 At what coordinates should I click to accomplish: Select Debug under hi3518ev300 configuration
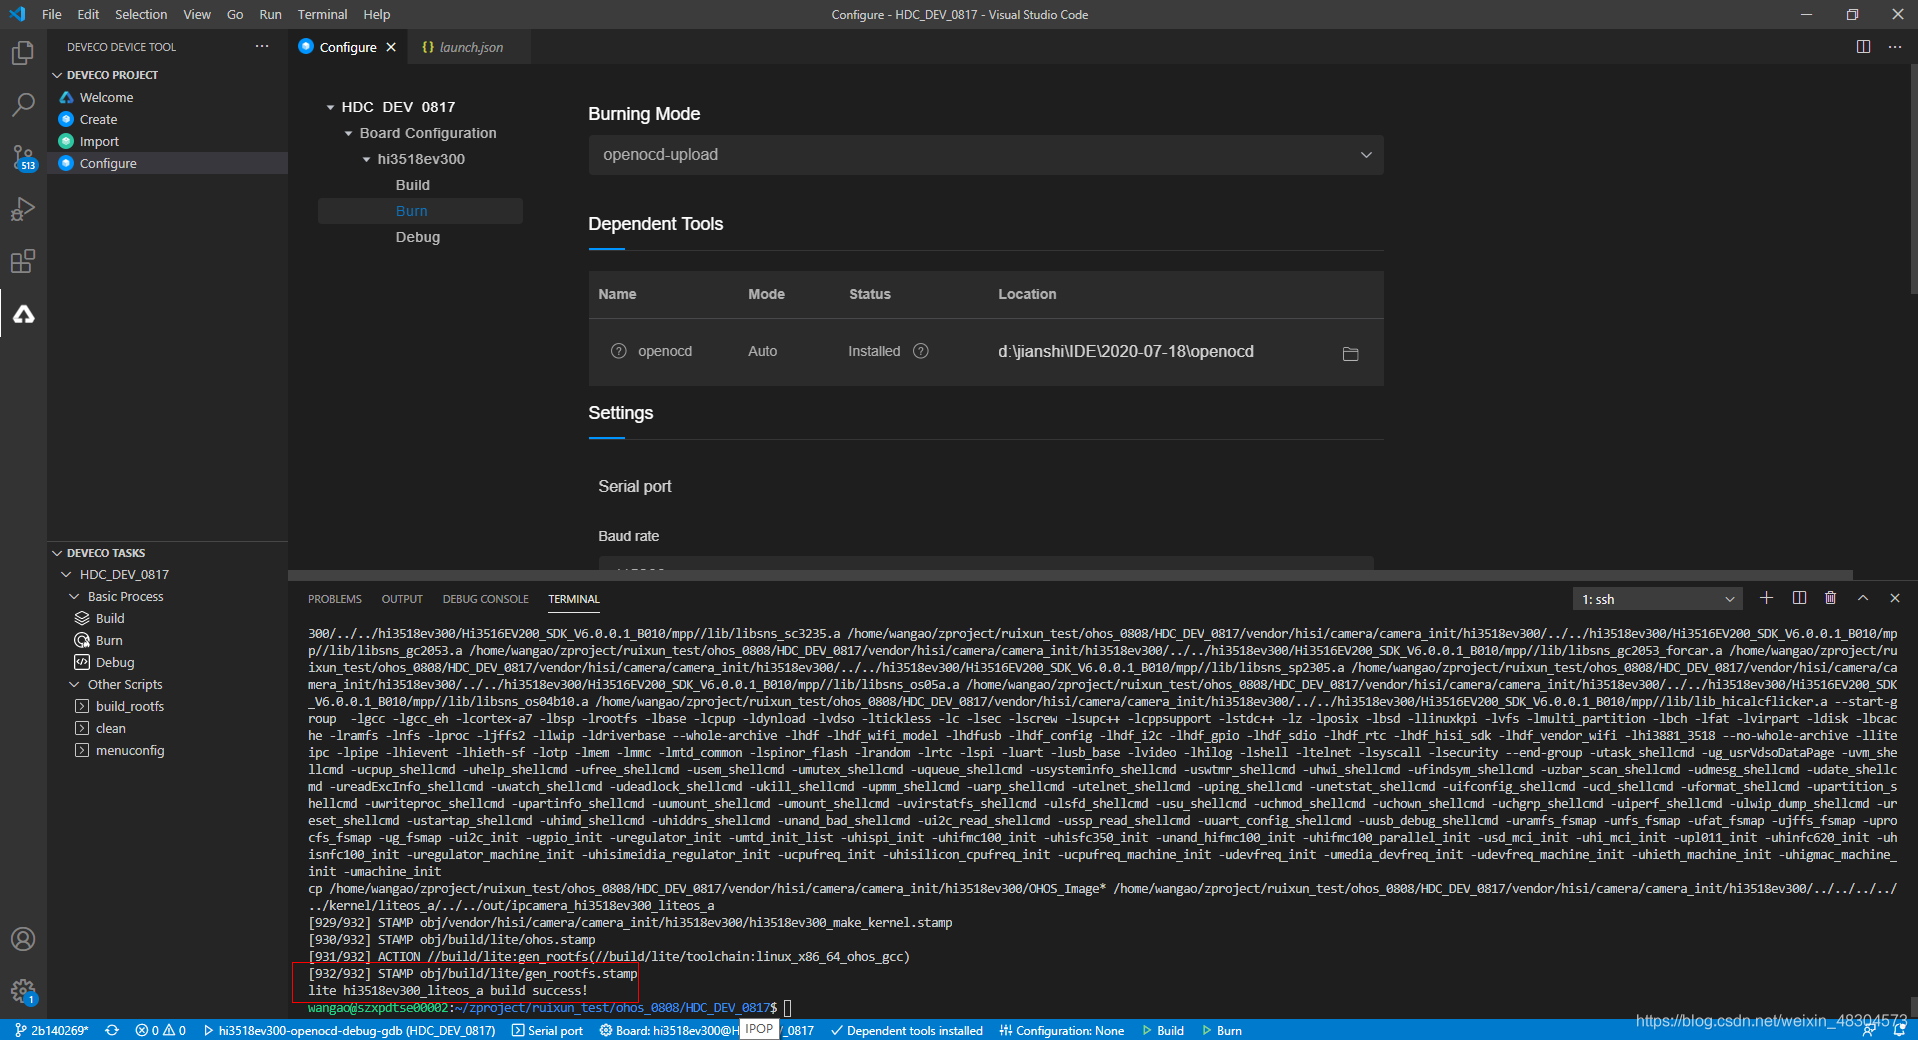417,237
